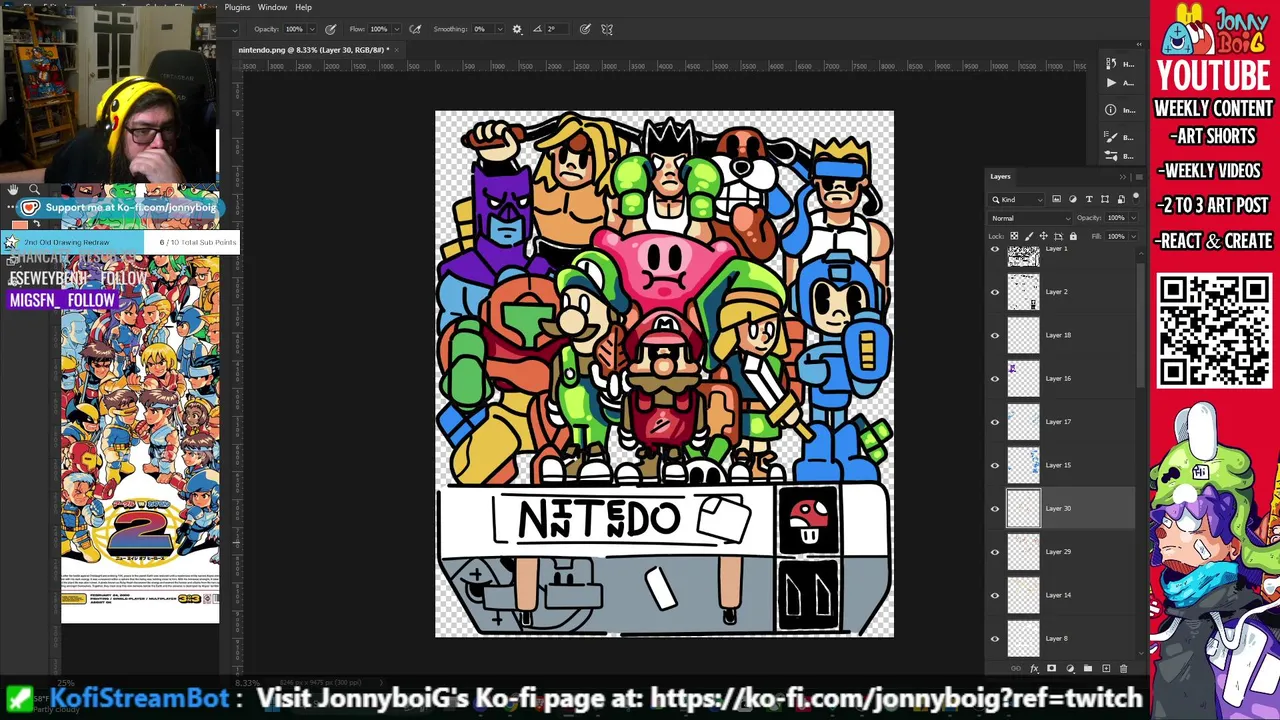1280x720 pixels.
Task: Create a new layer group folder
Action: coord(1088,669)
